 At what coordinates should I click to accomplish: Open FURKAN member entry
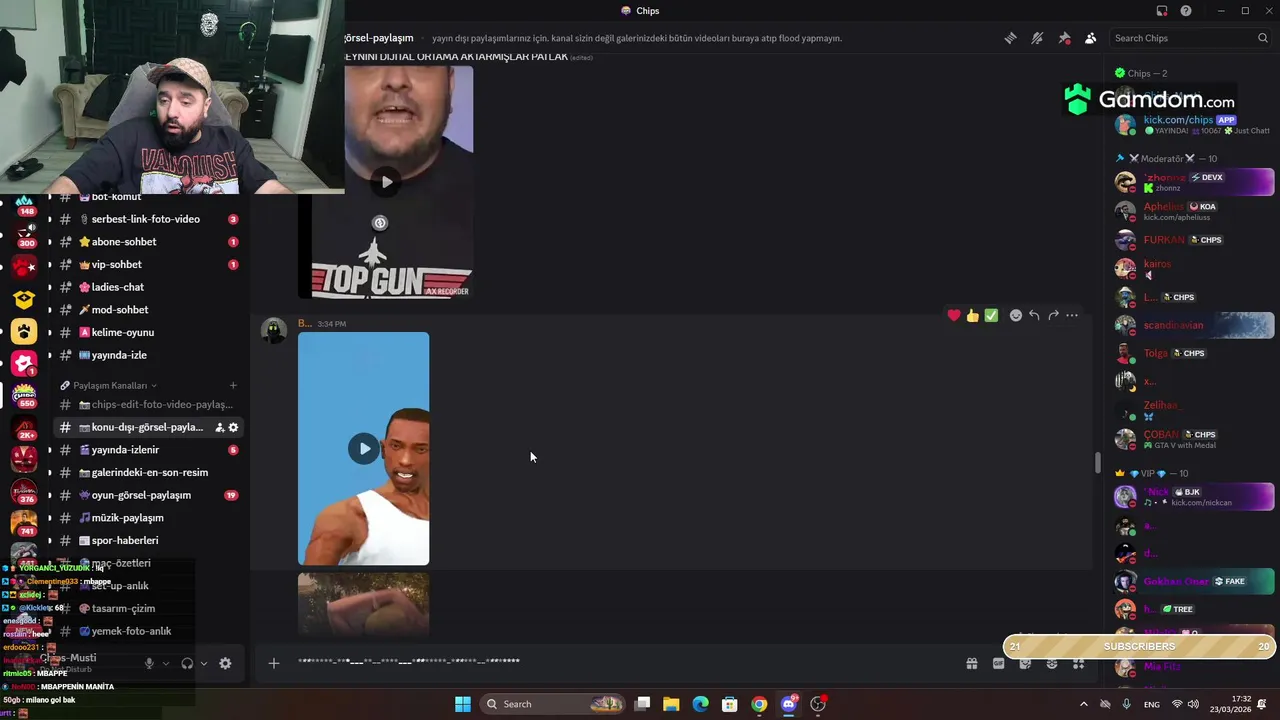point(1194,240)
